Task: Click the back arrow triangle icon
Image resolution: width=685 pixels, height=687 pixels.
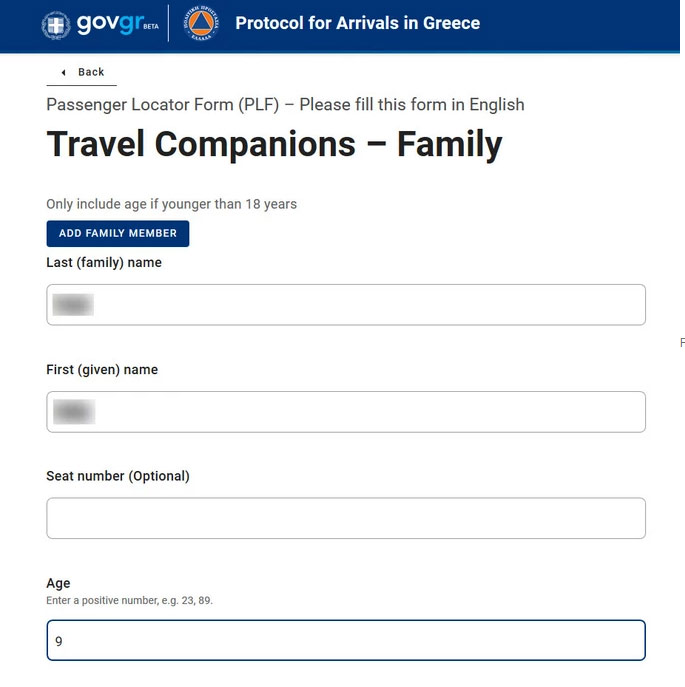Action: click(x=64, y=72)
